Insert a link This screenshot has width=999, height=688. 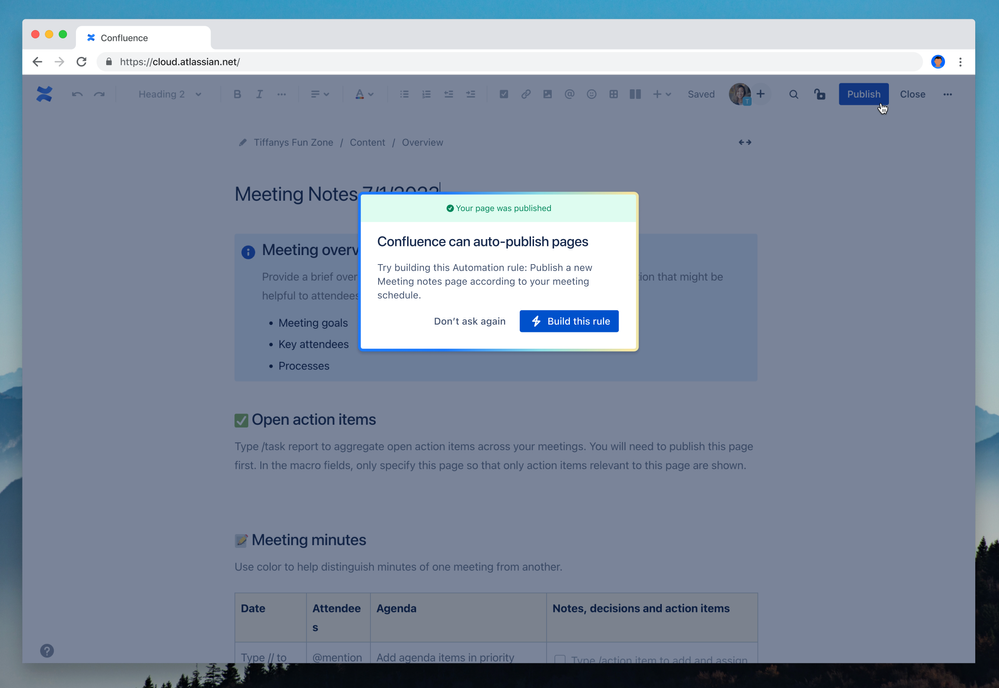tap(526, 94)
